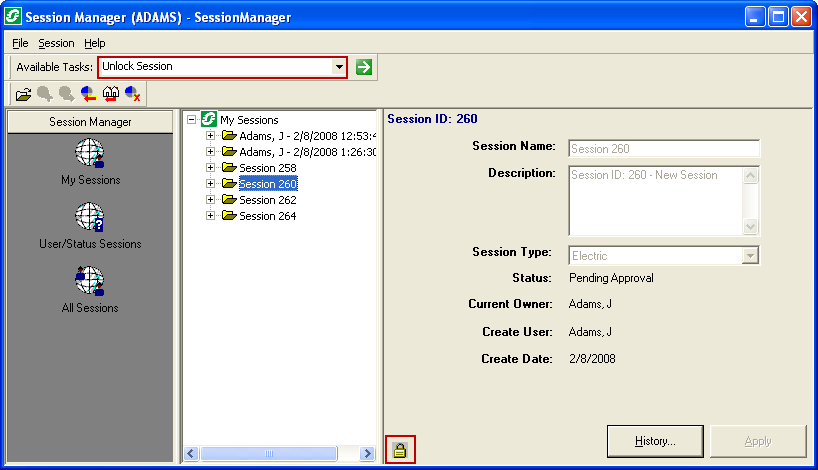818x470 pixels.
Task: Click the Apply button
Action: tap(758, 441)
